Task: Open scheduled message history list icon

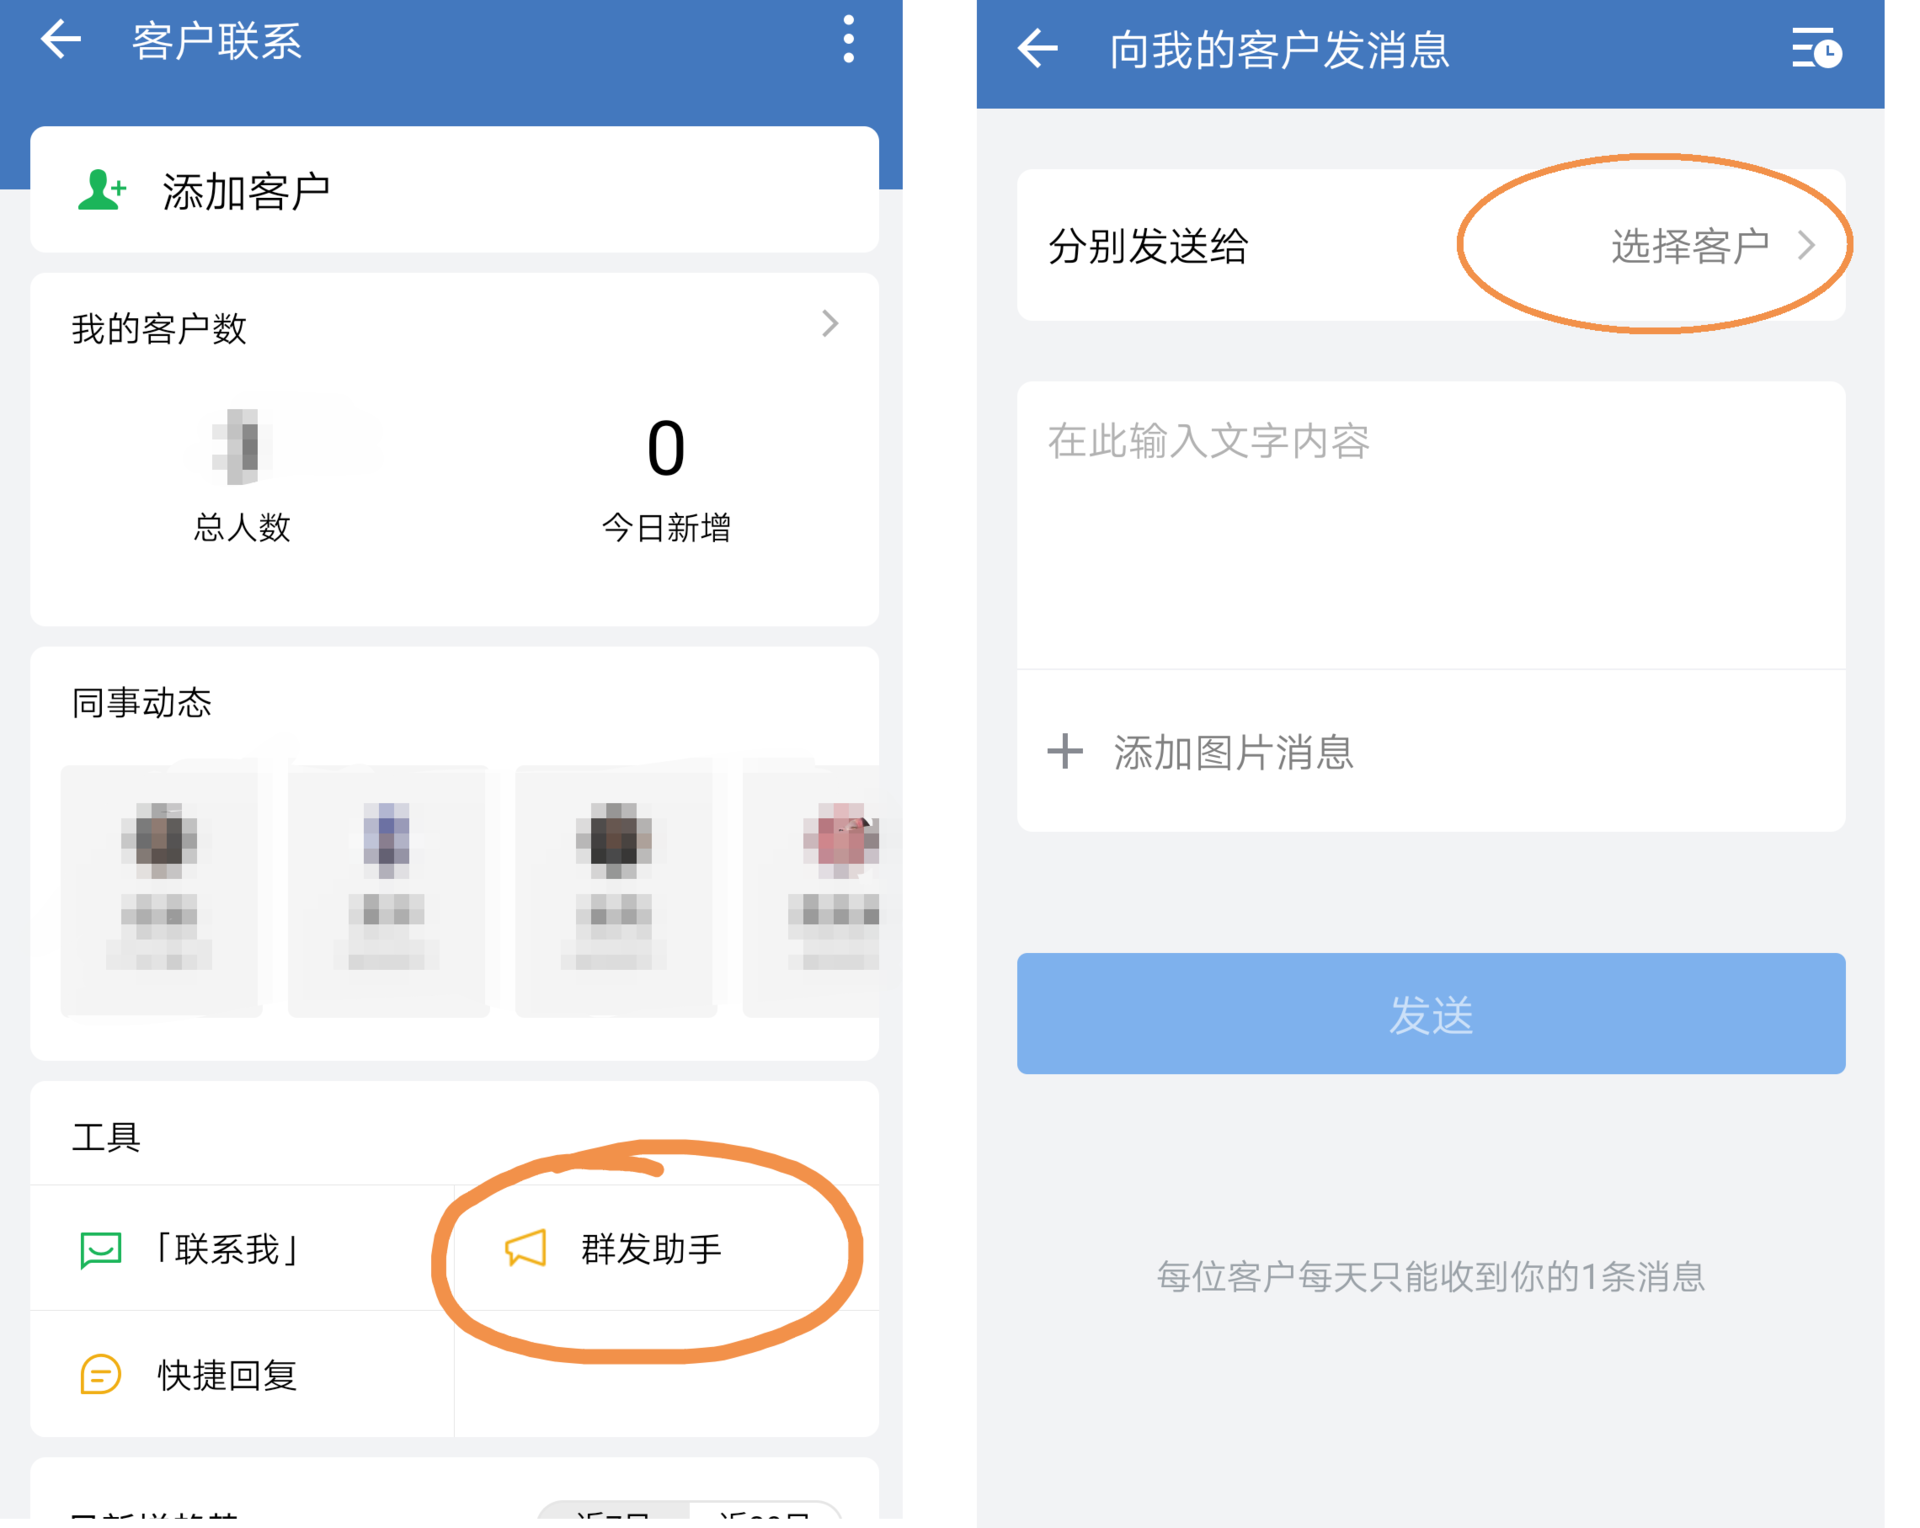Action: (1816, 48)
